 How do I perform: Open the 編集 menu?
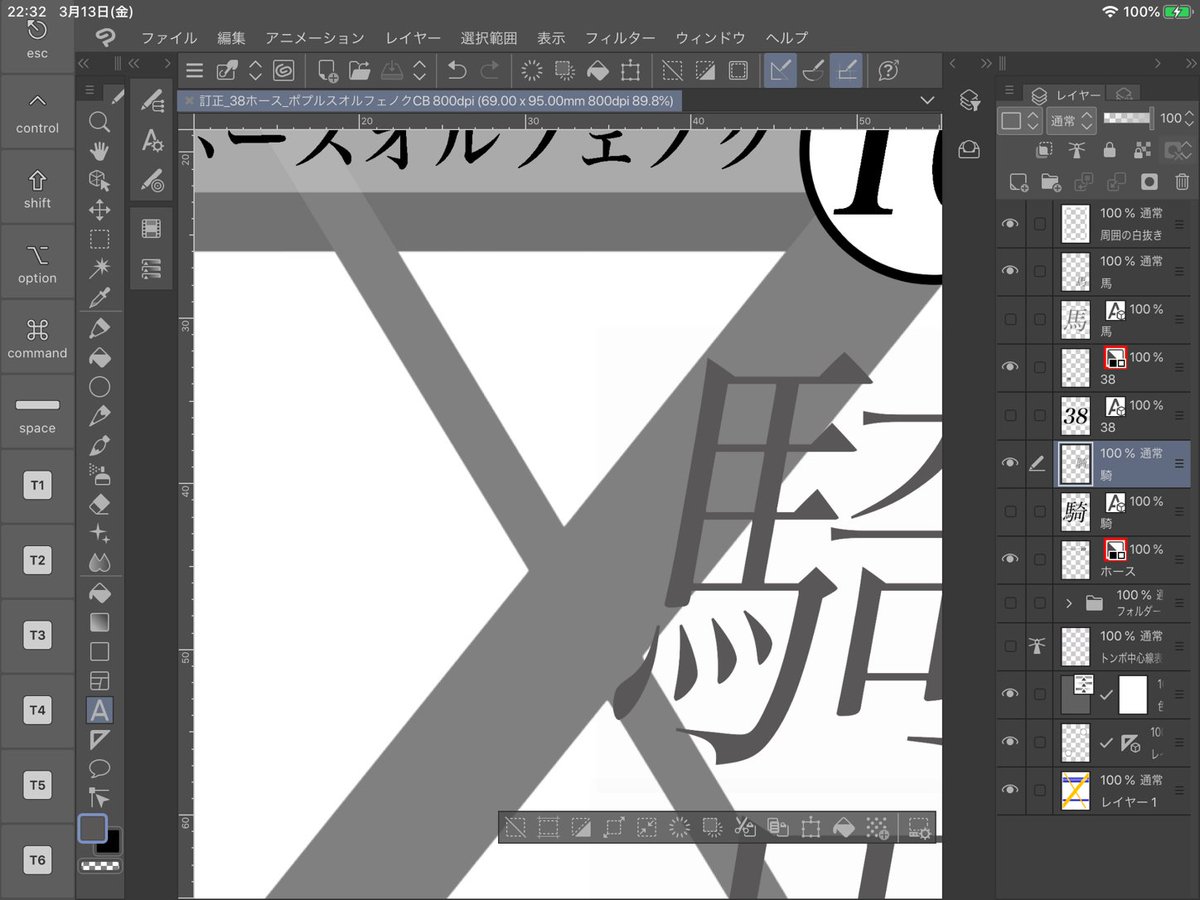231,38
